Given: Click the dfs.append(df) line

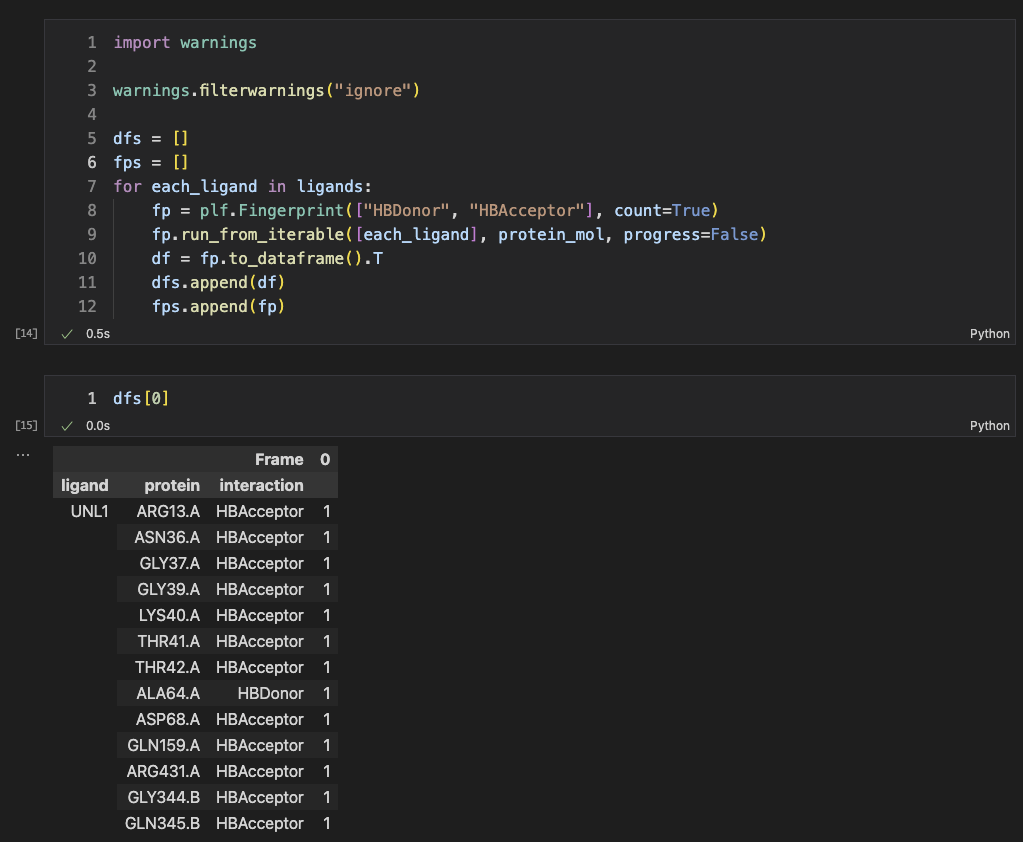Looking at the screenshot, I should coord(218,282).
